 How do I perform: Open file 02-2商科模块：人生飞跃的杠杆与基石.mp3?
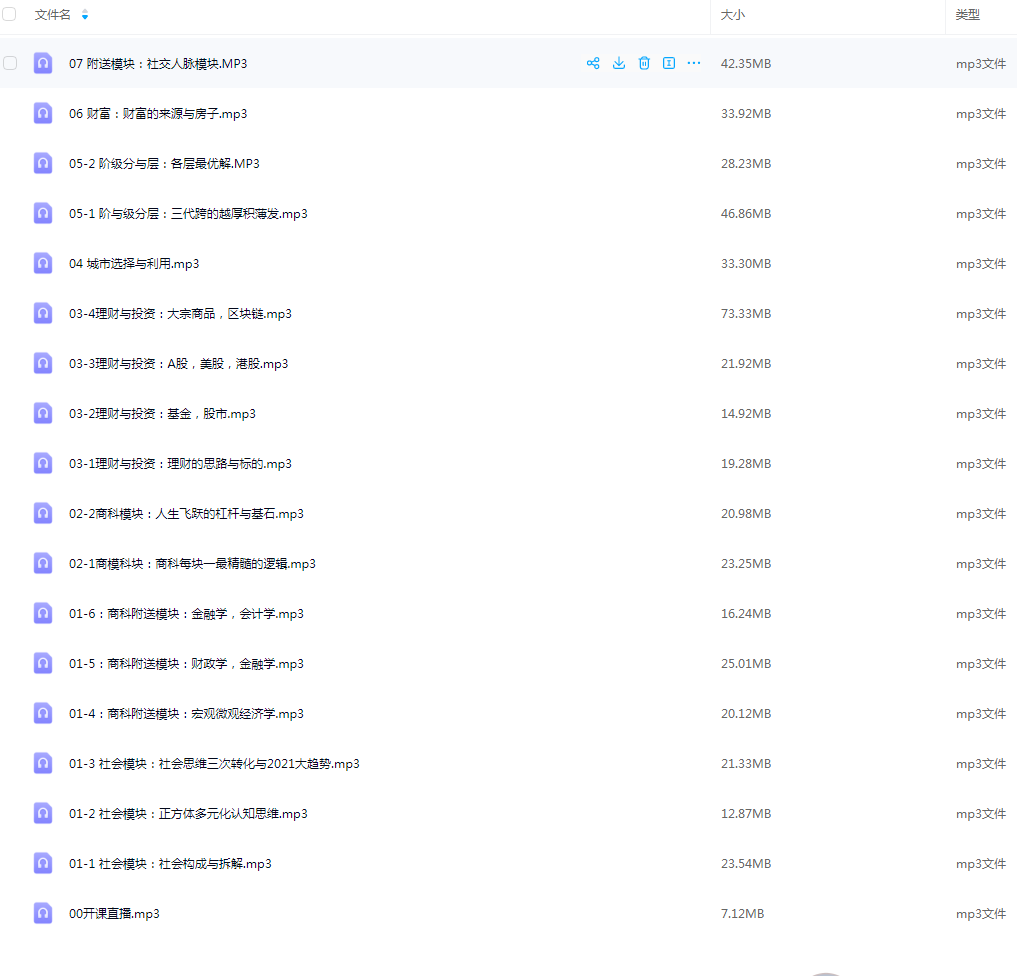coord(186,513)
